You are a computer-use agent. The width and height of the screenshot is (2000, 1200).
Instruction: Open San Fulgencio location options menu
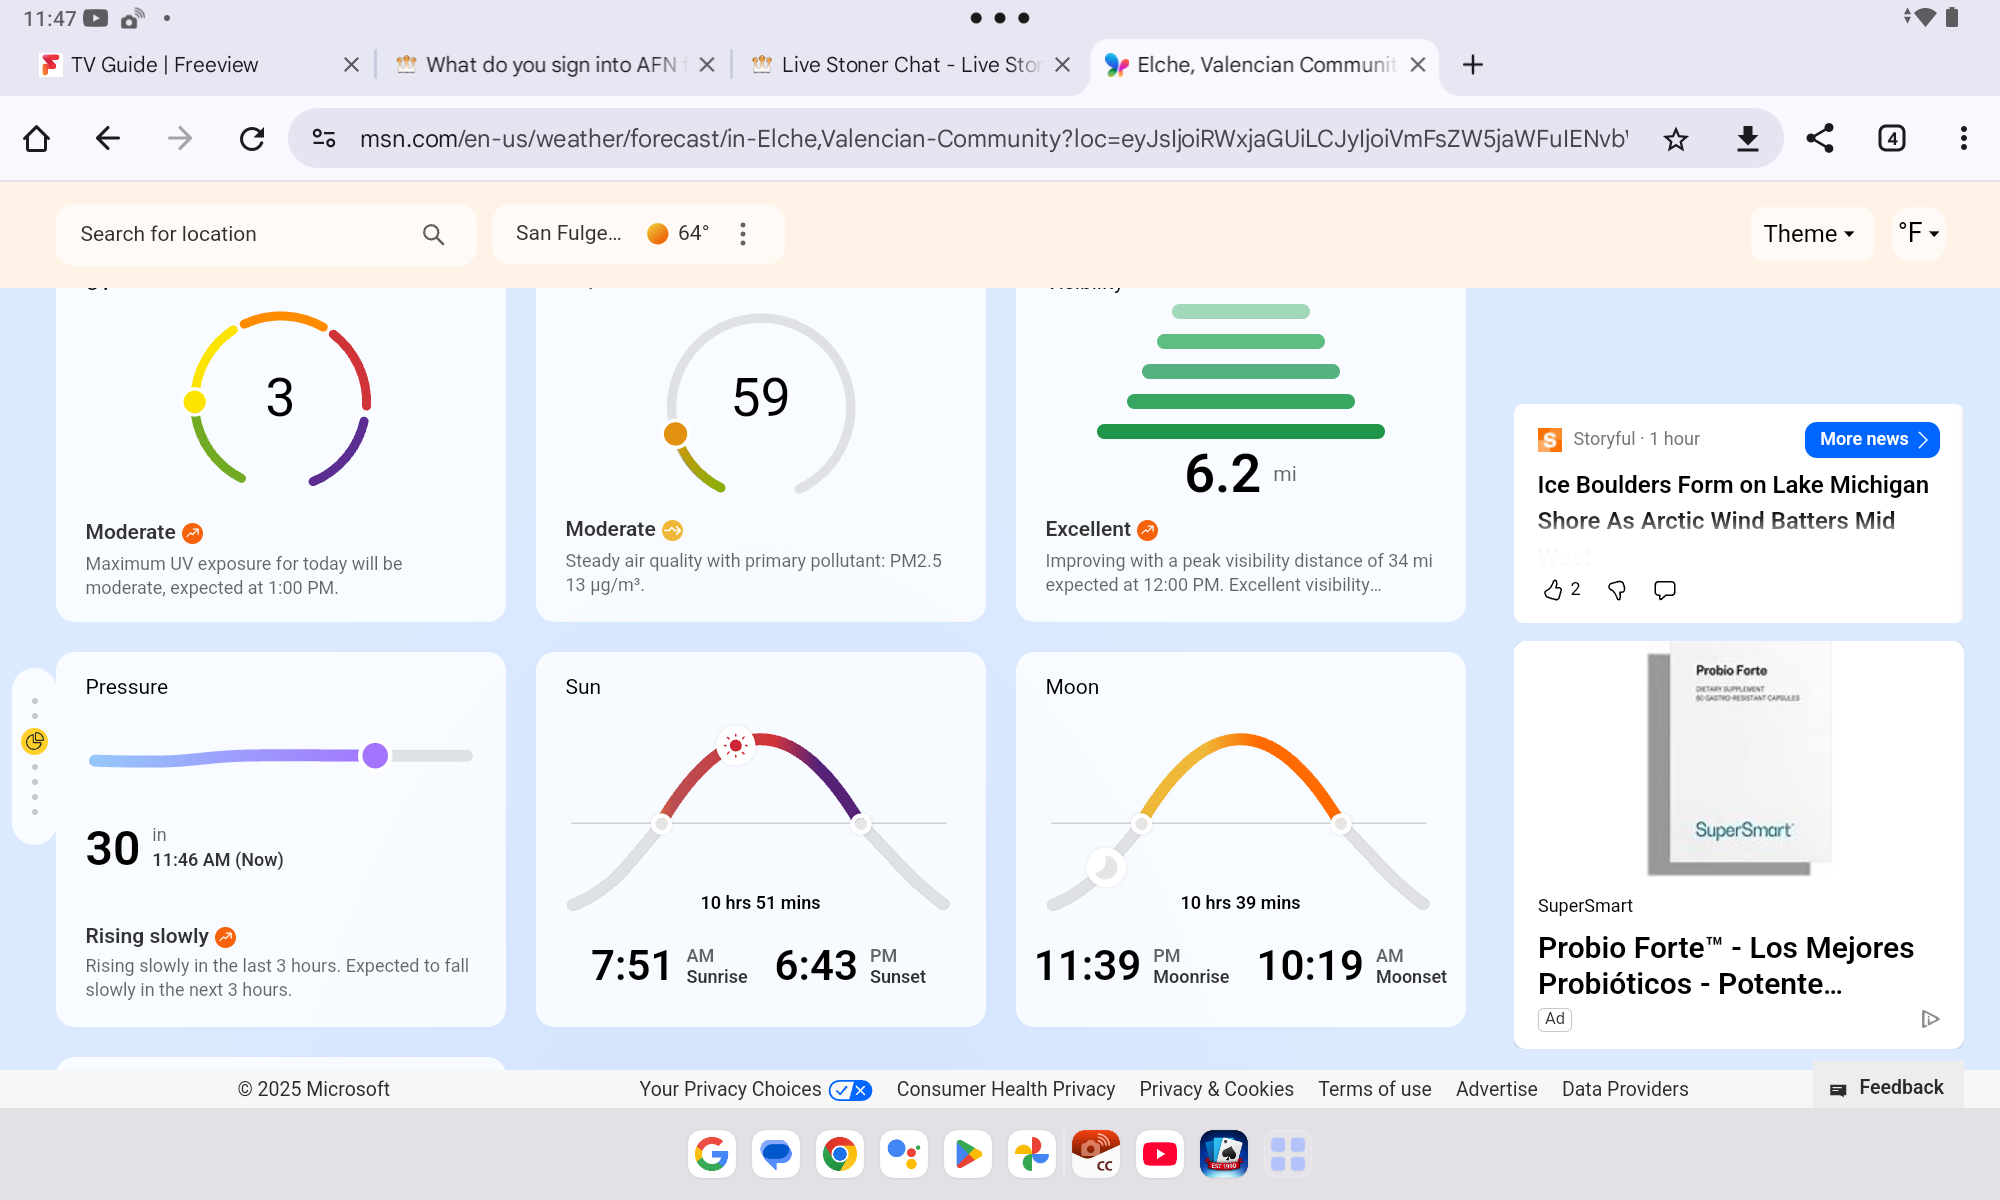pos(743,234)
